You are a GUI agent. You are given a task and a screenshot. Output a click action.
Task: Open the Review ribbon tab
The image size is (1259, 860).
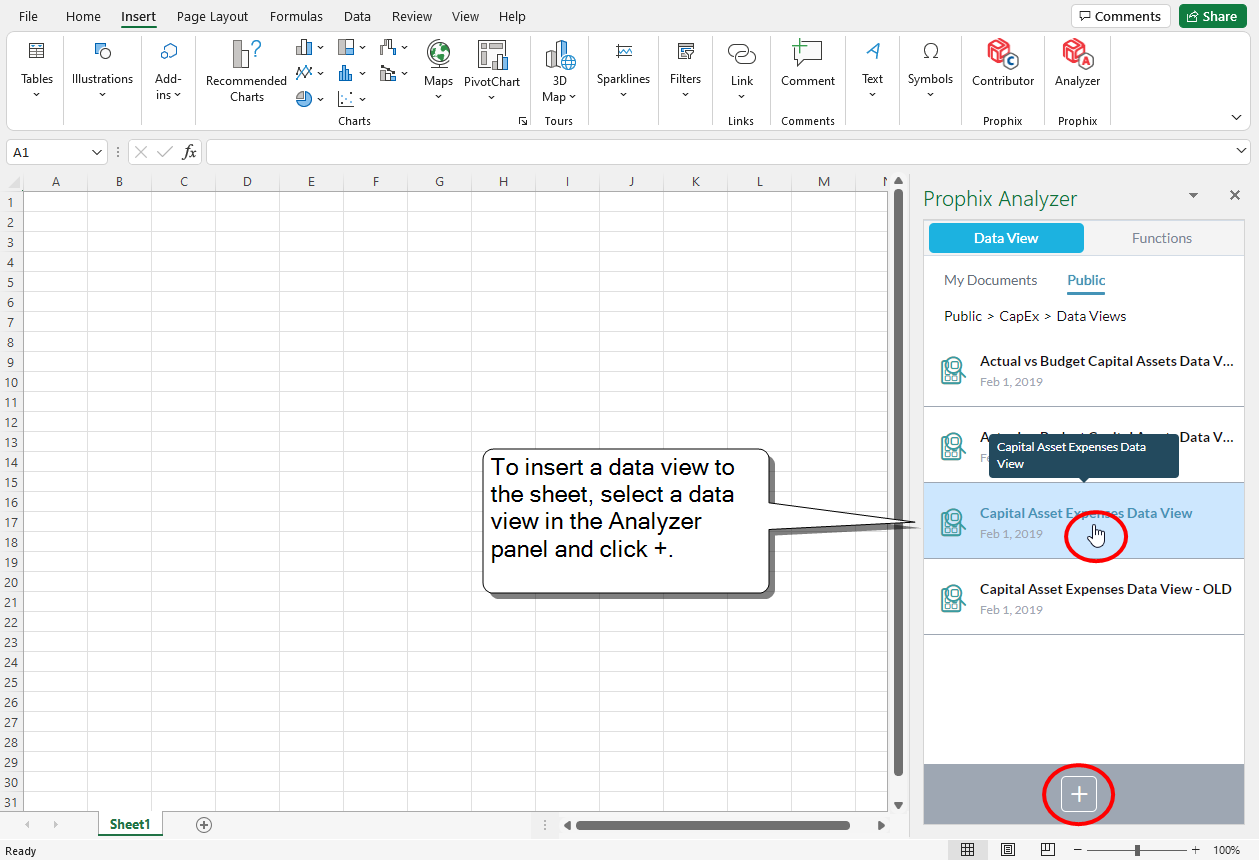tap(412, 16)
